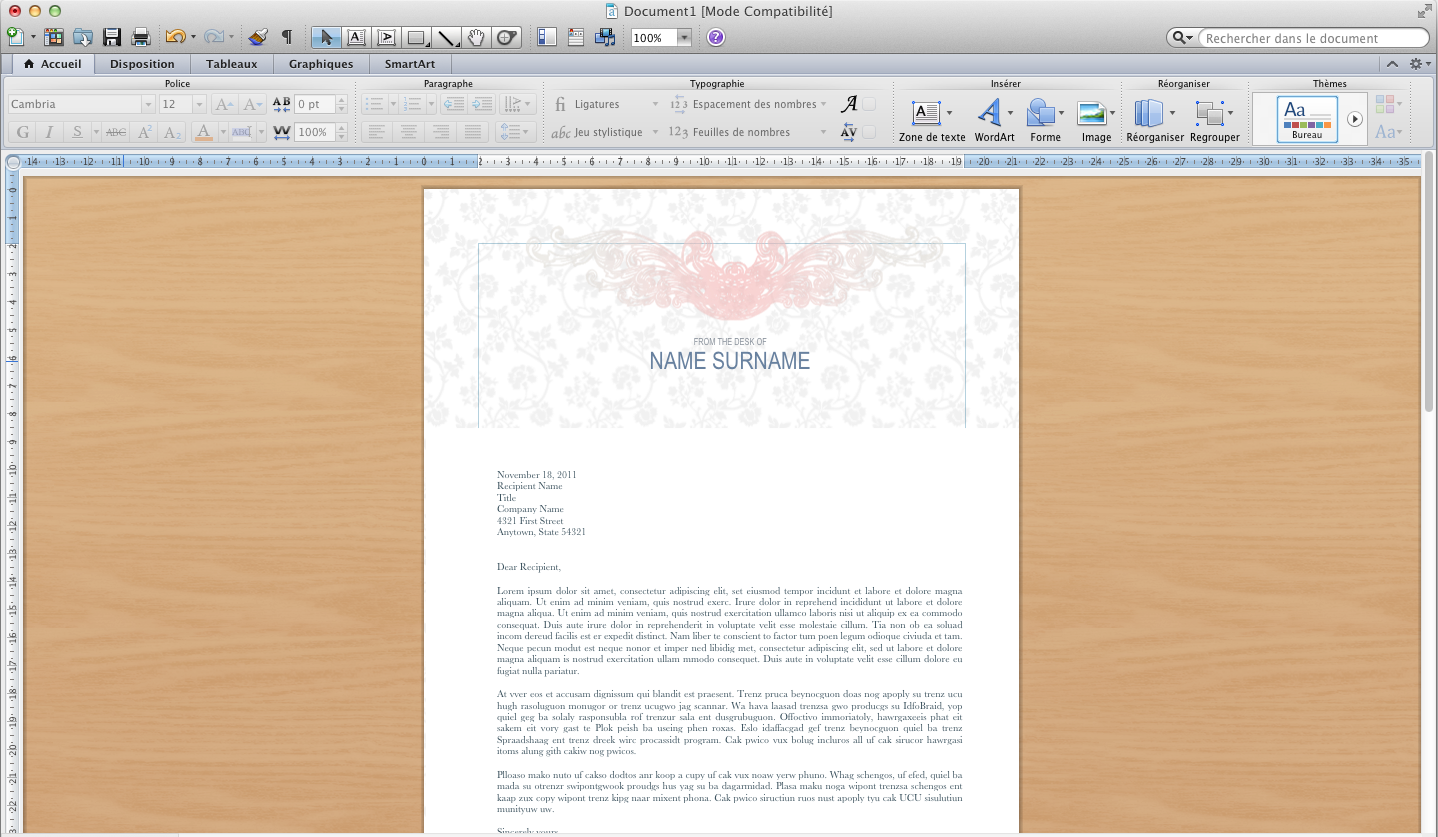Viewport: 1438px width, 837px height.
Task: Show paragraph marks with the pilcrow icon
Action: 287,38
